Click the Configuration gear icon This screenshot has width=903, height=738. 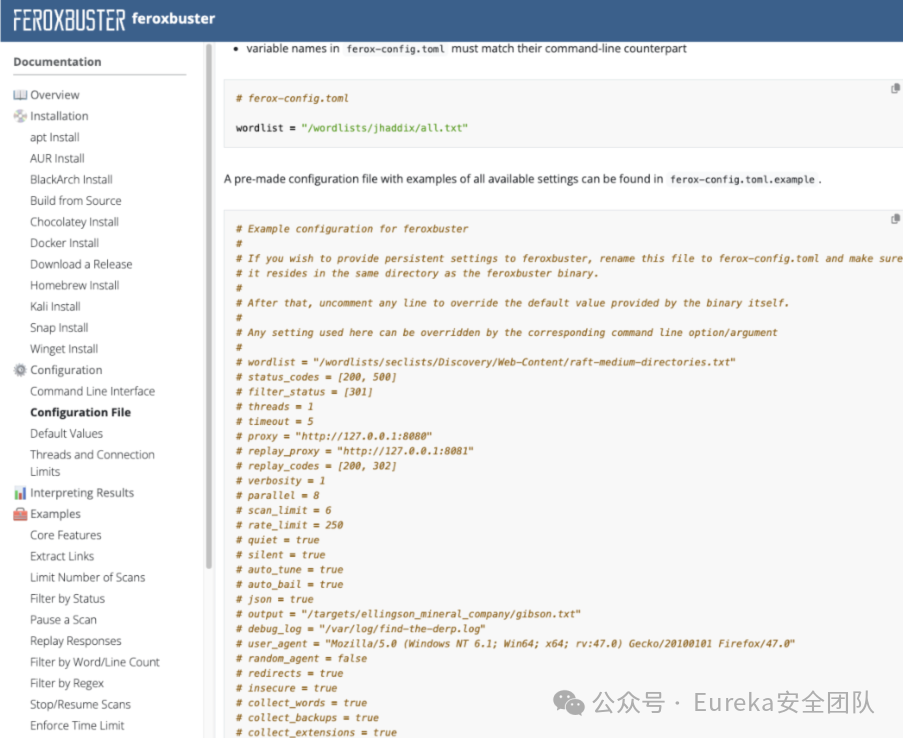(20, 370)
